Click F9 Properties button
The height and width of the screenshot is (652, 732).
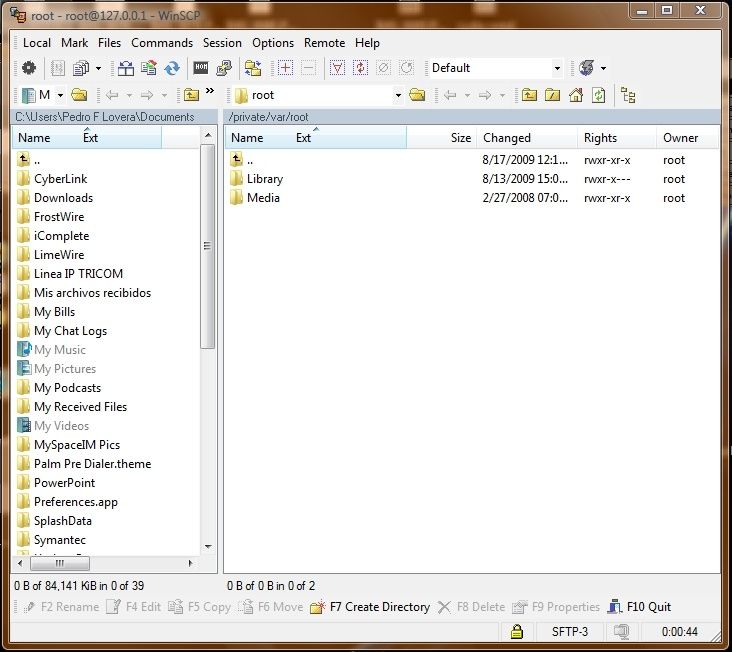pyautogui.click(x=556, y=607)
